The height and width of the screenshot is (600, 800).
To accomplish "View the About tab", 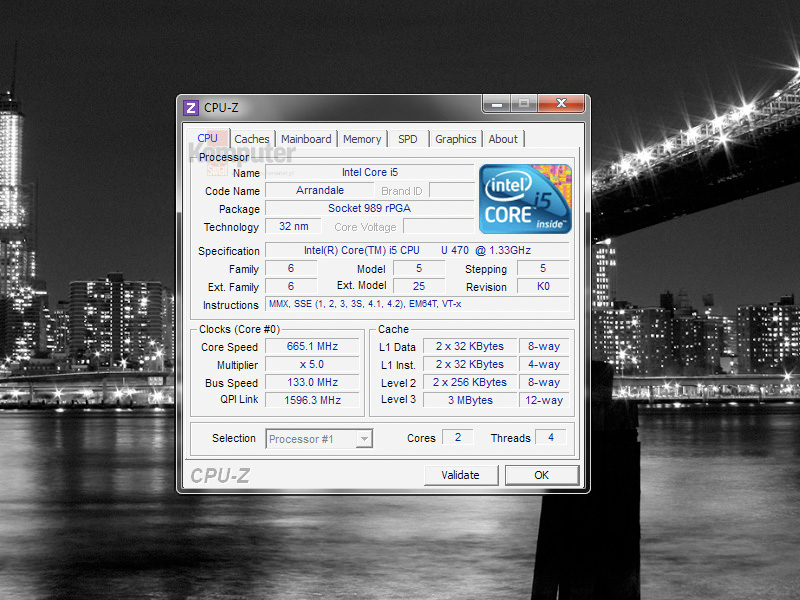I will (x=503, y=139).
